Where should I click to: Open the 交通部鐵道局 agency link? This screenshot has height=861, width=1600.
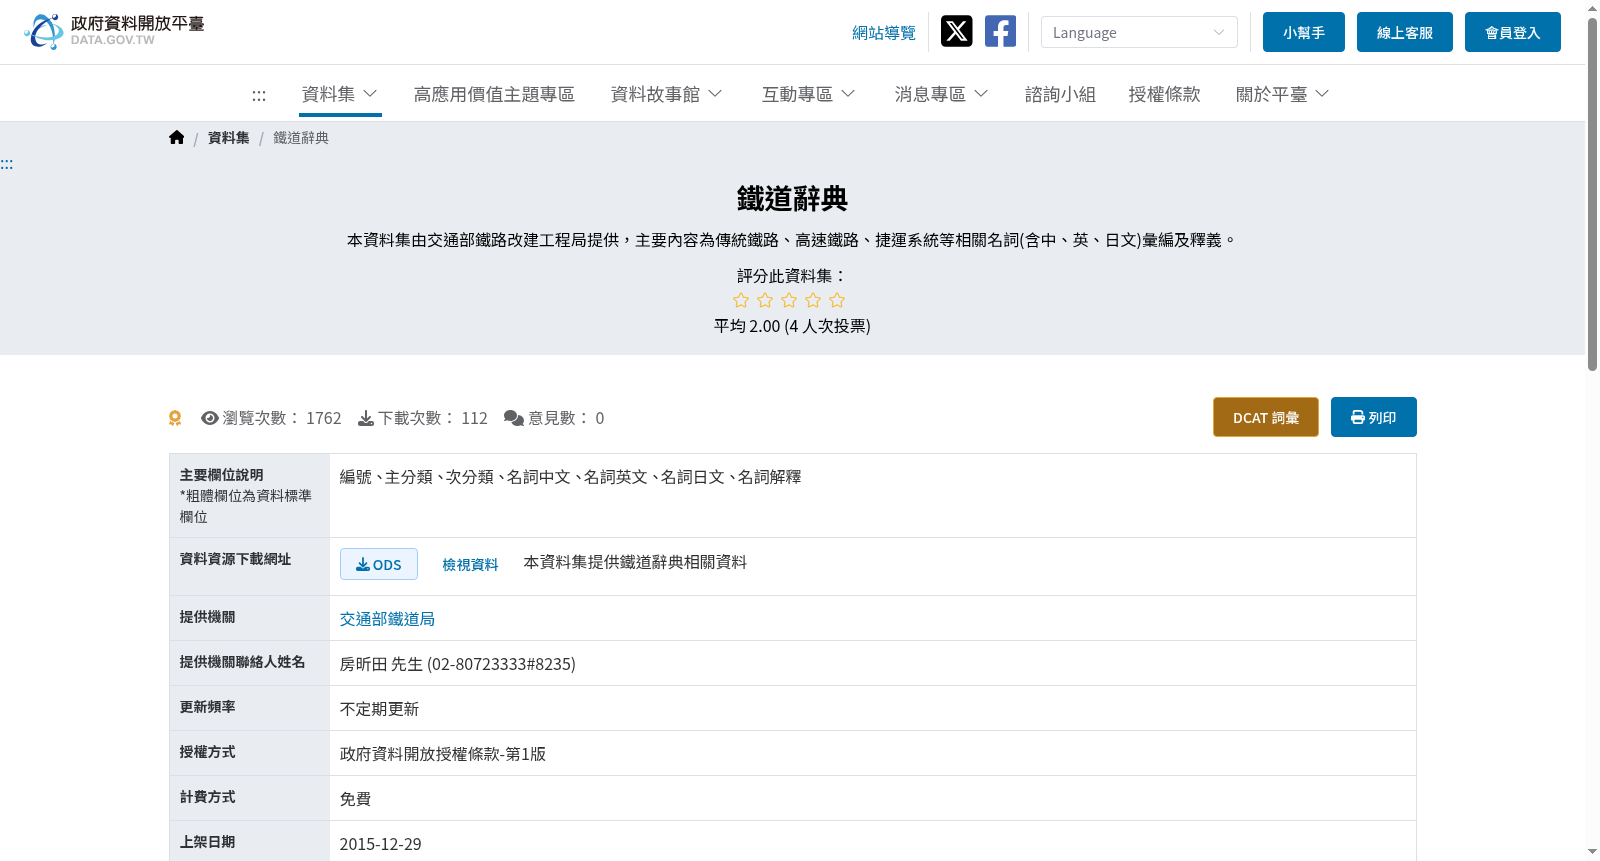coord(387,619)
